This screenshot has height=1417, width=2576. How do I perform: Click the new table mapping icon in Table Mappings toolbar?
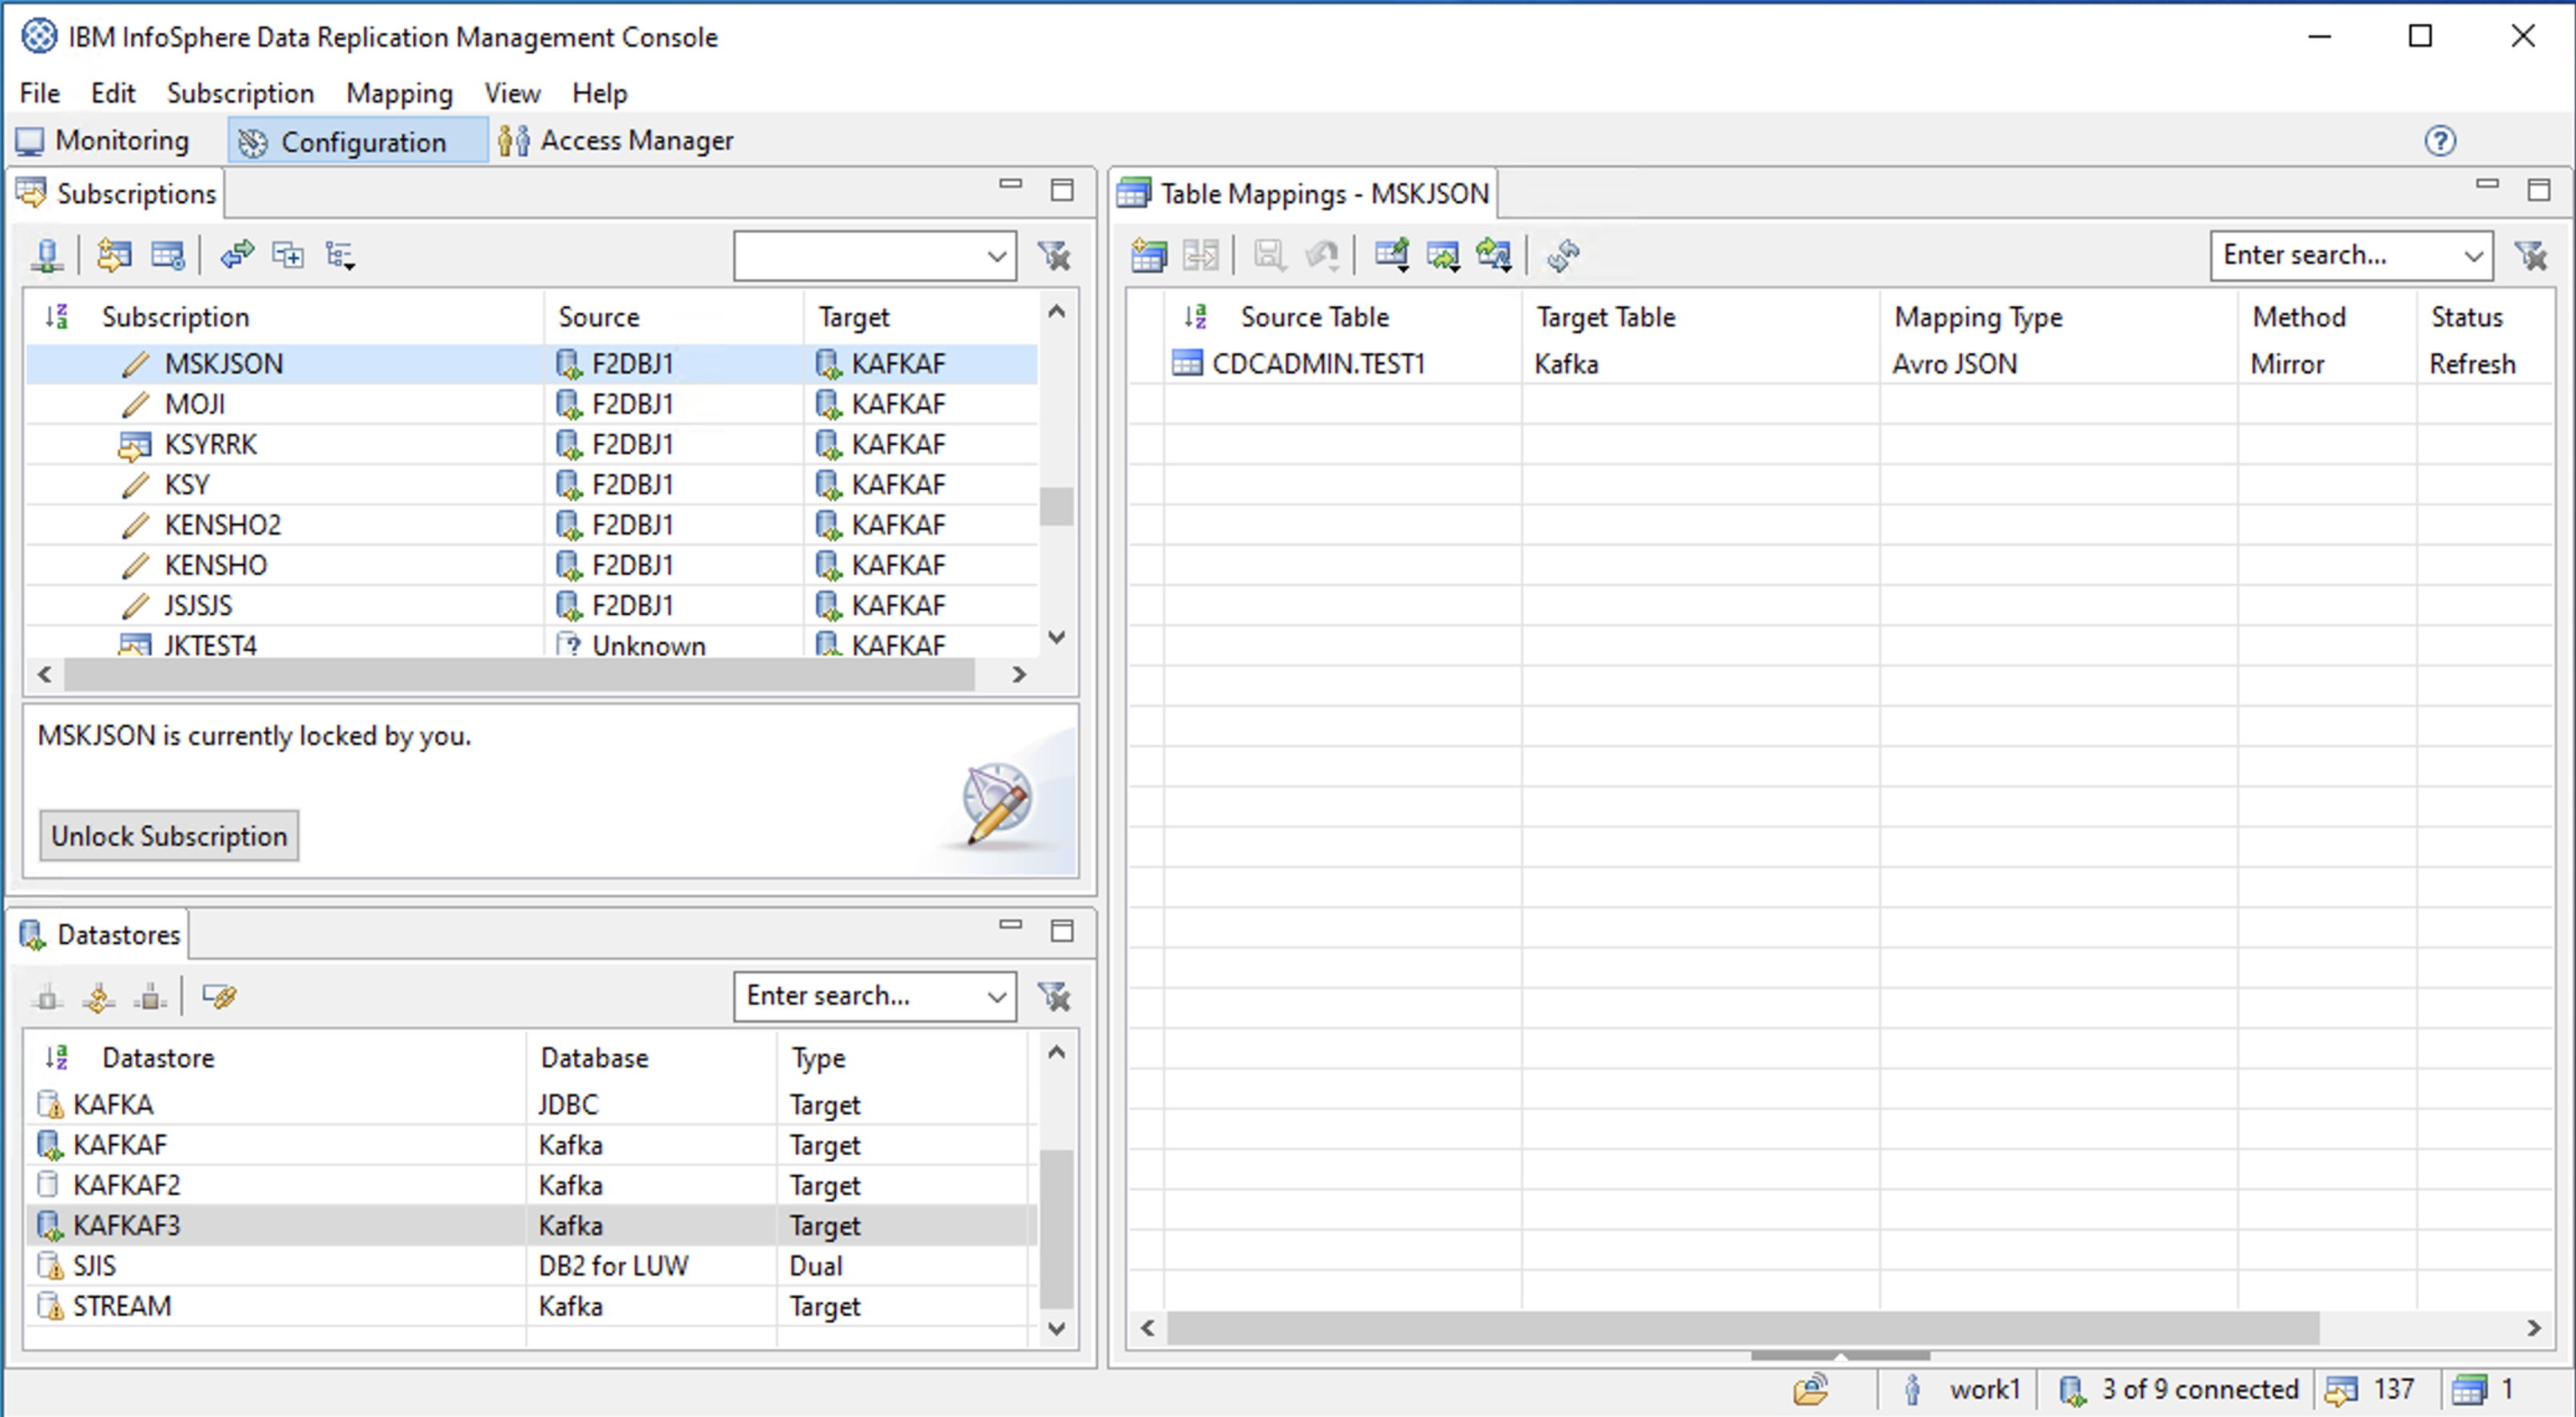click(1149, 255)
